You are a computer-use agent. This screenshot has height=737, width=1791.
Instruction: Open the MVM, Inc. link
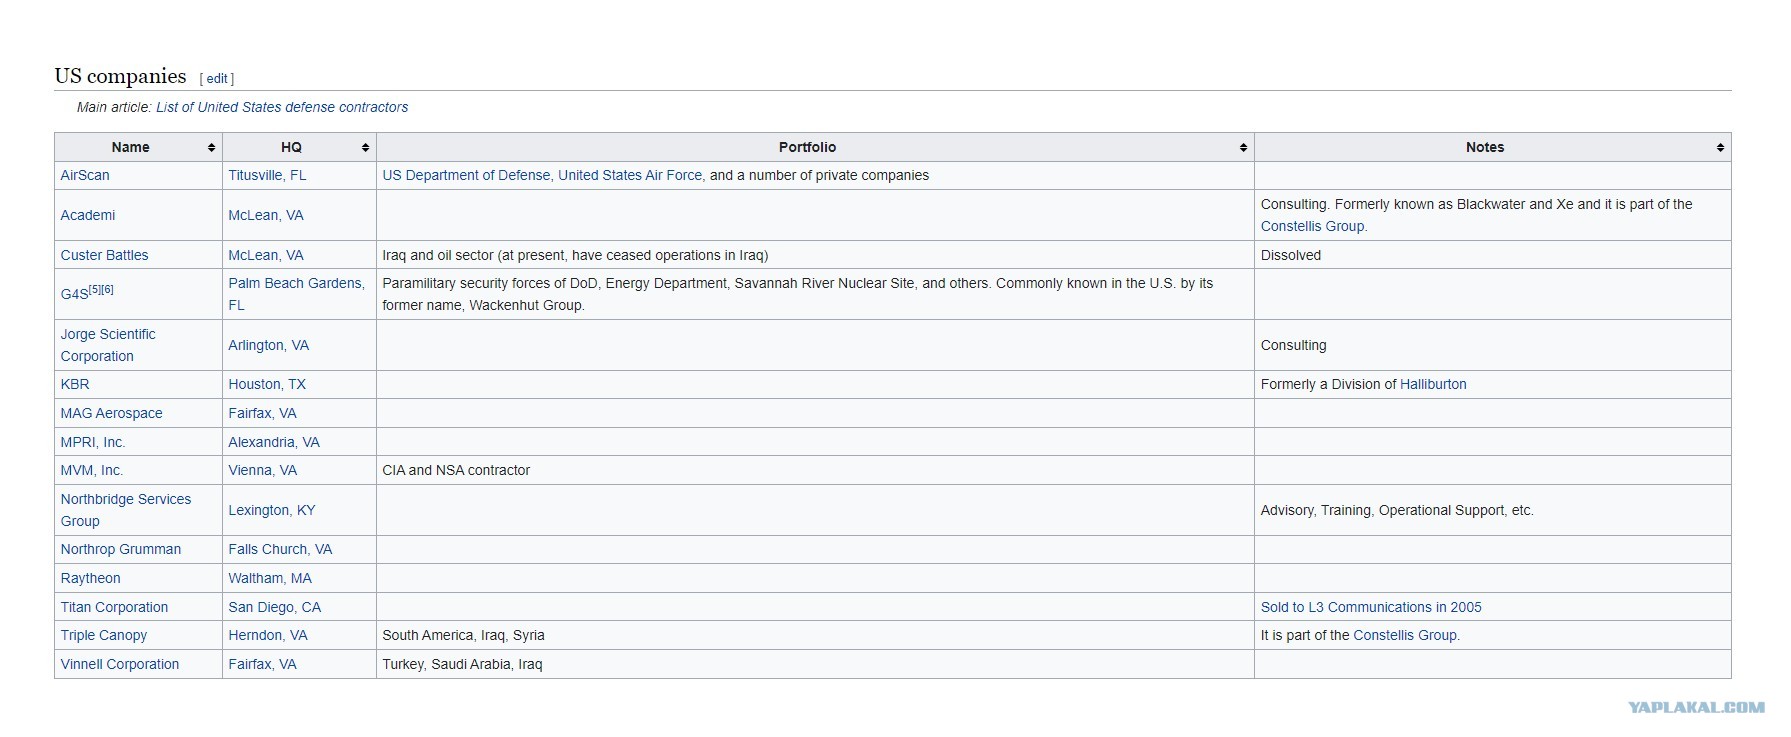click(92, 470)
